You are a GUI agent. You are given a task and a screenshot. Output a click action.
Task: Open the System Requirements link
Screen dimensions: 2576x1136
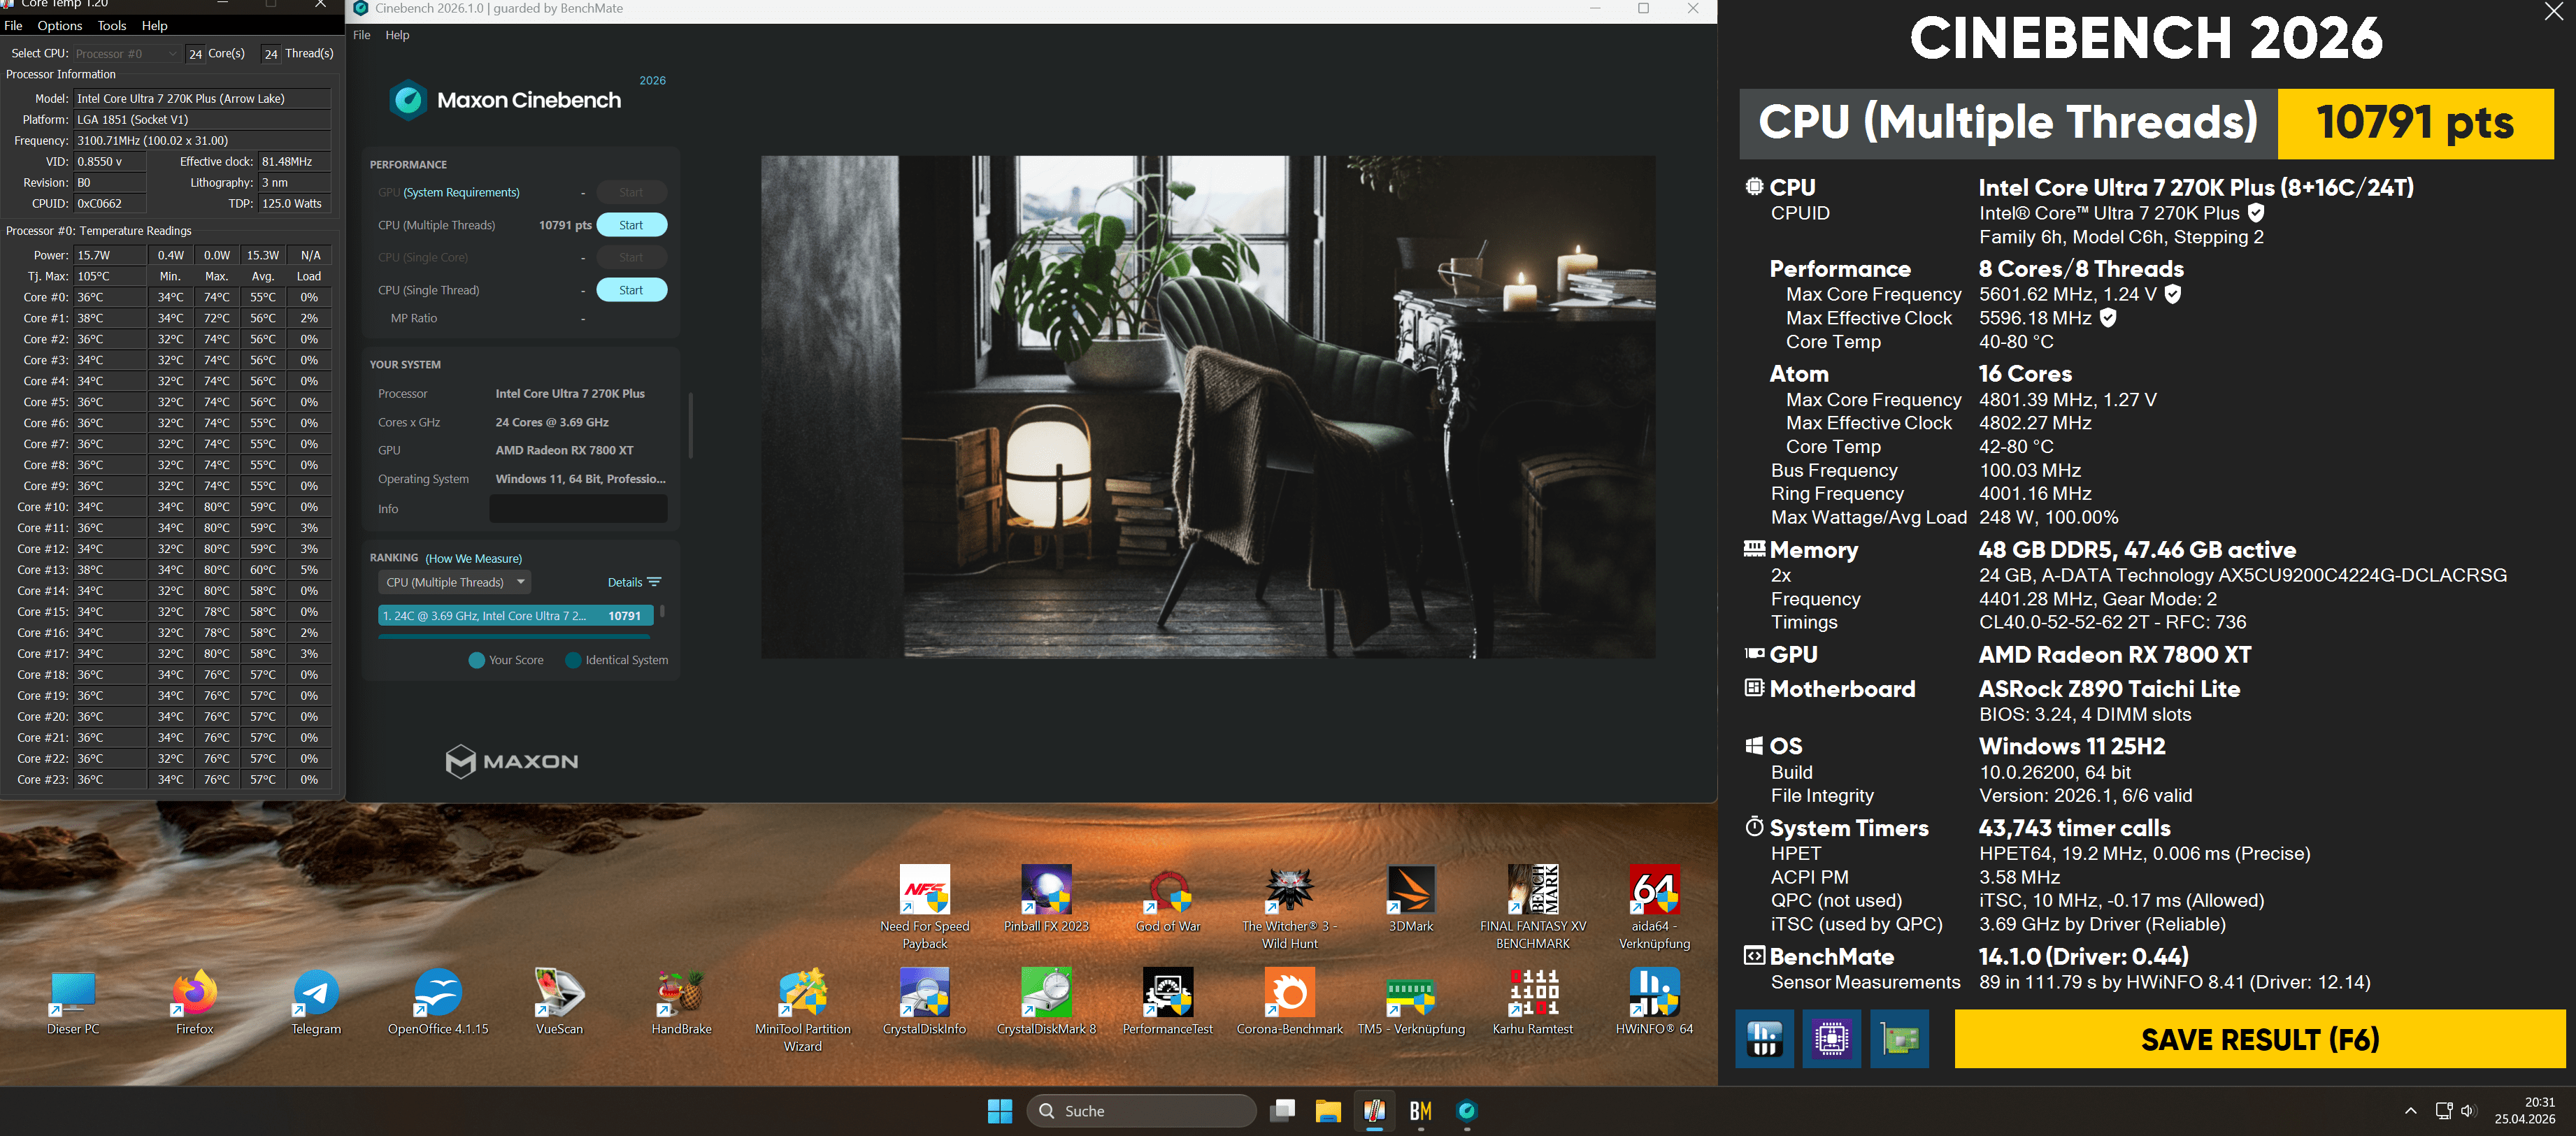pyautogui.click(x=461, y=192)
